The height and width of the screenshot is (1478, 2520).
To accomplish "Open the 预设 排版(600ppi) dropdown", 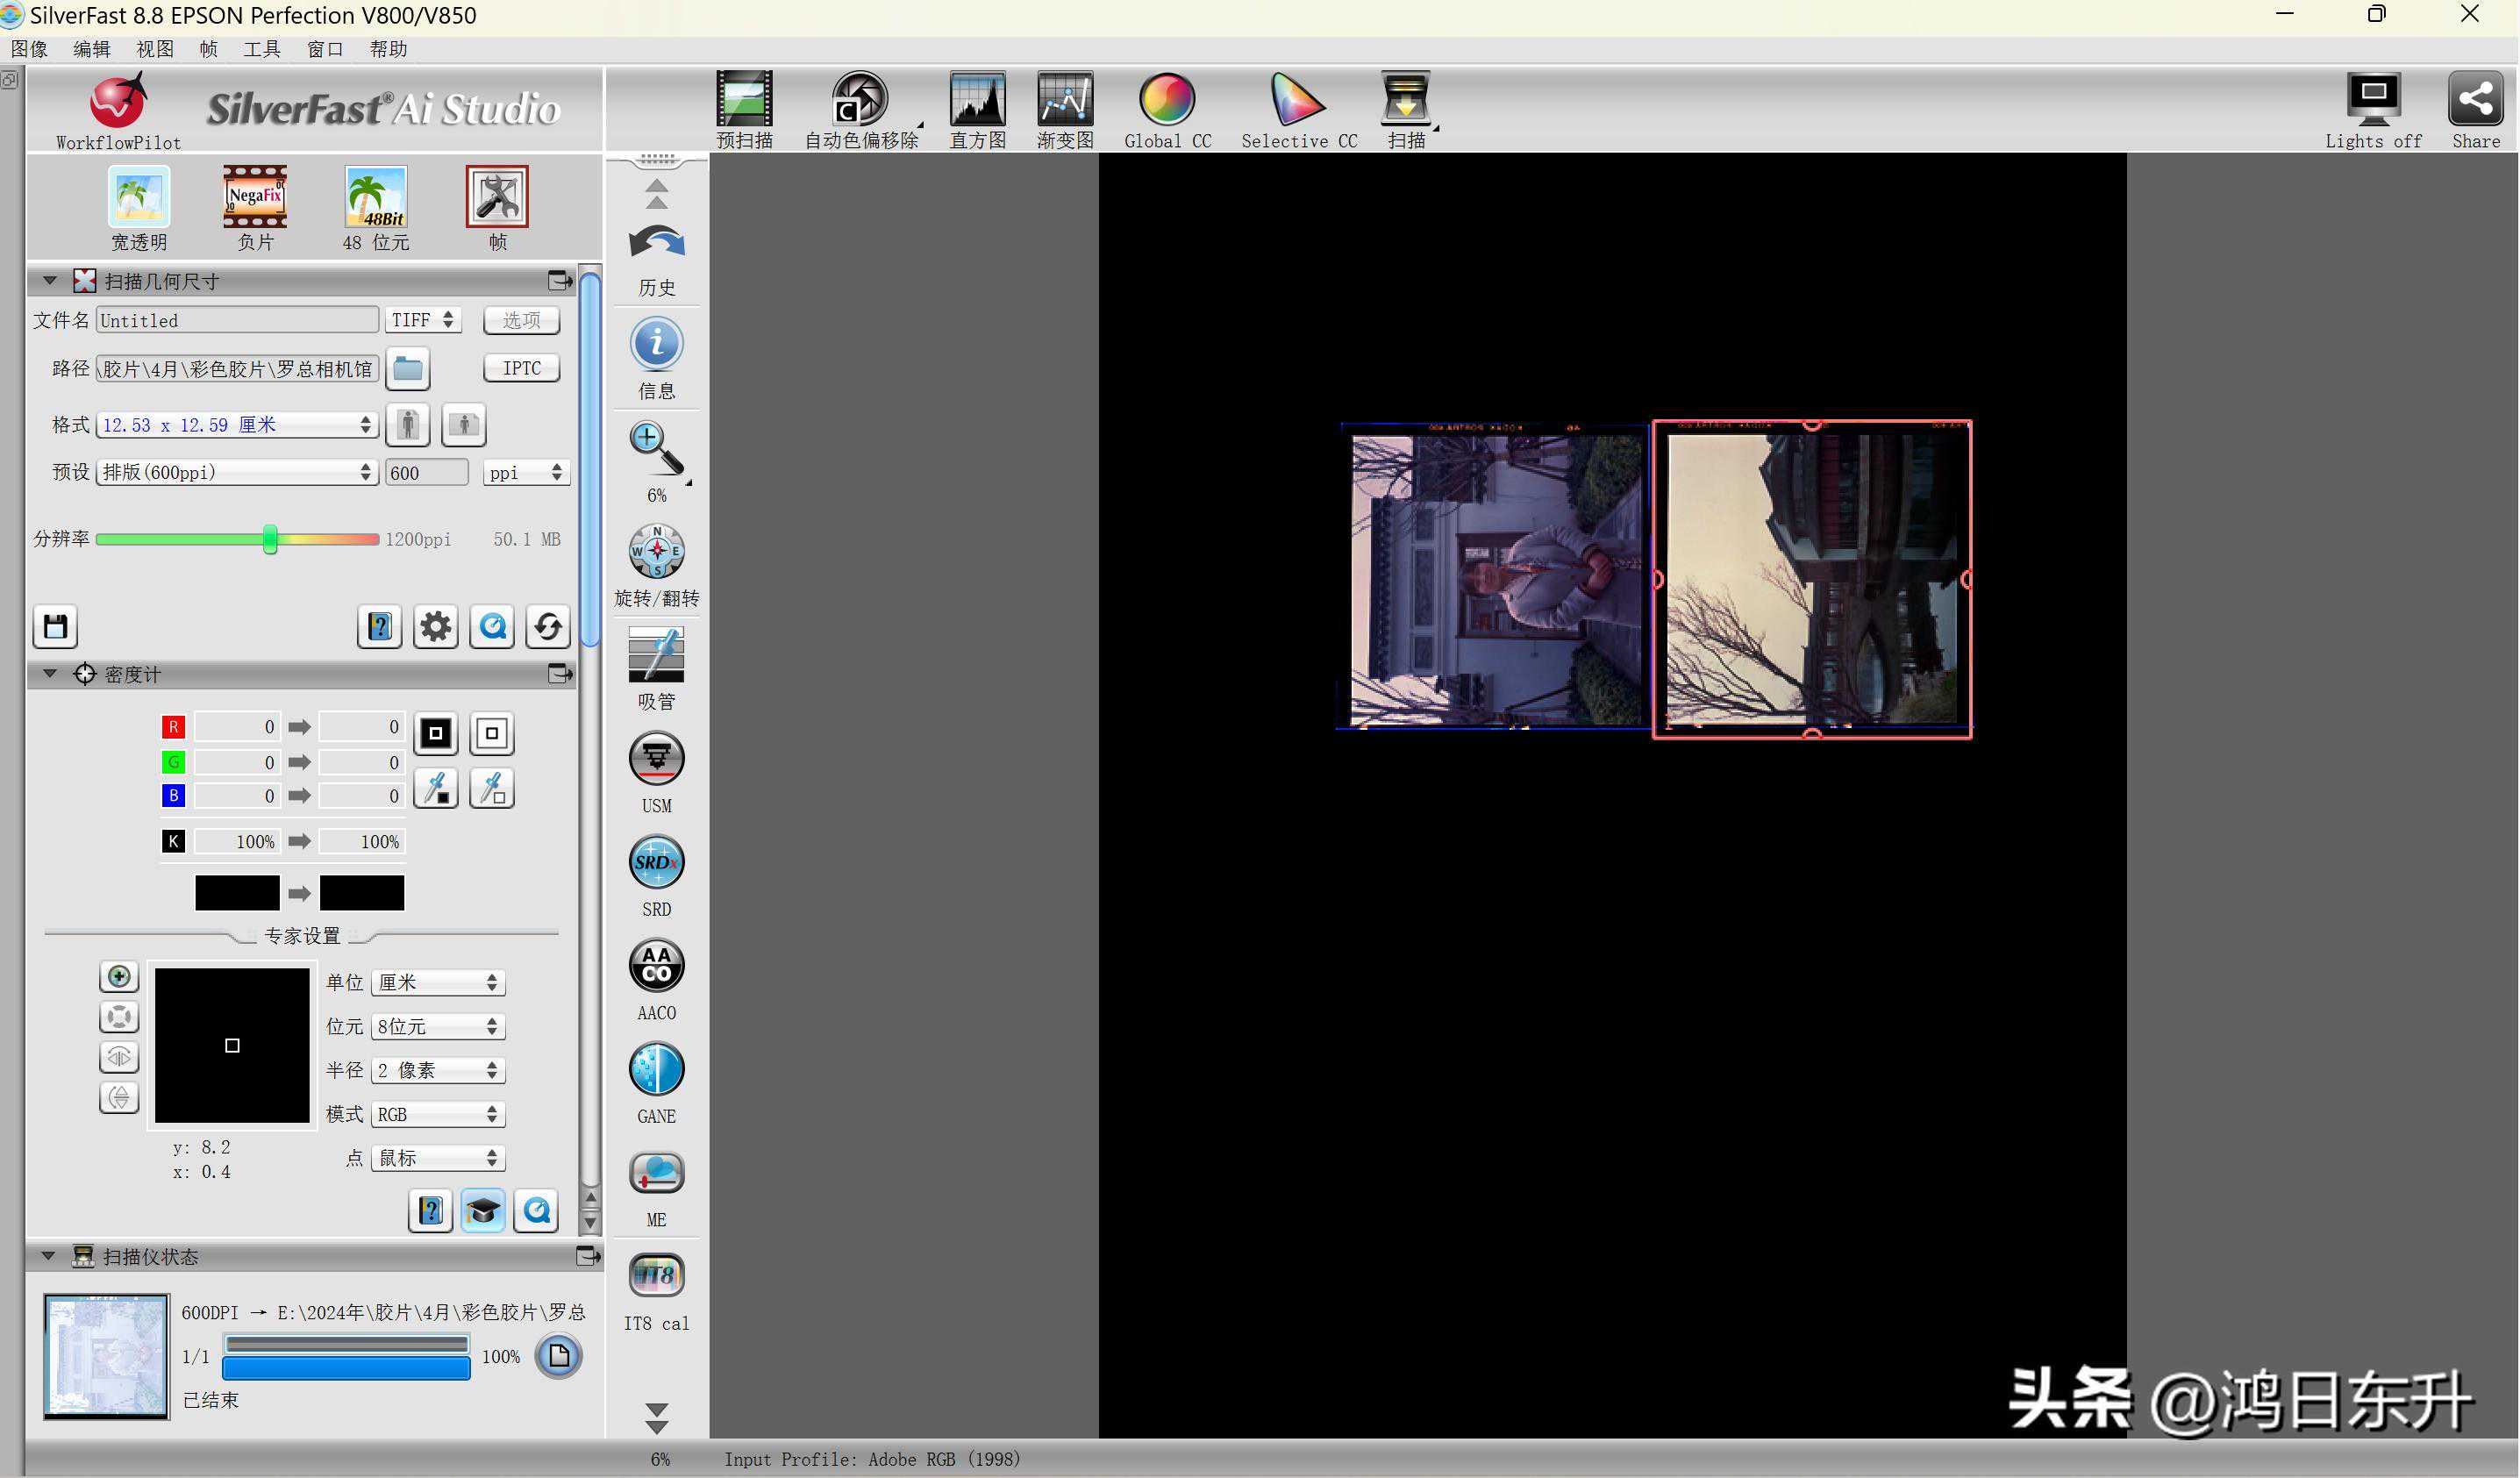I will coord(236,472).
